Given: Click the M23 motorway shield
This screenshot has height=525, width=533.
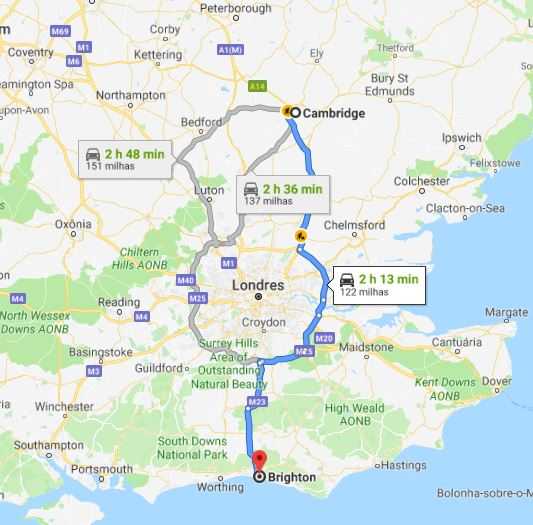Looking at the screenshot, I should tap(257, 402).
